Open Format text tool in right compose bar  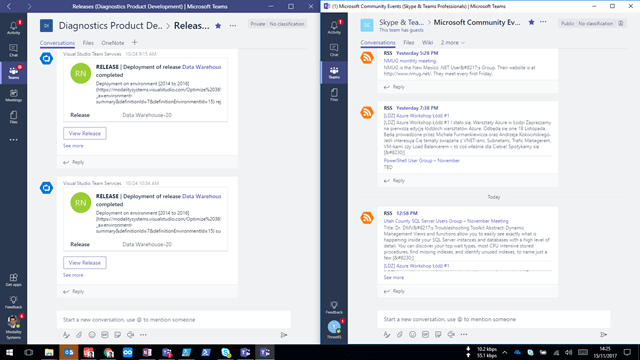(387, 334)
